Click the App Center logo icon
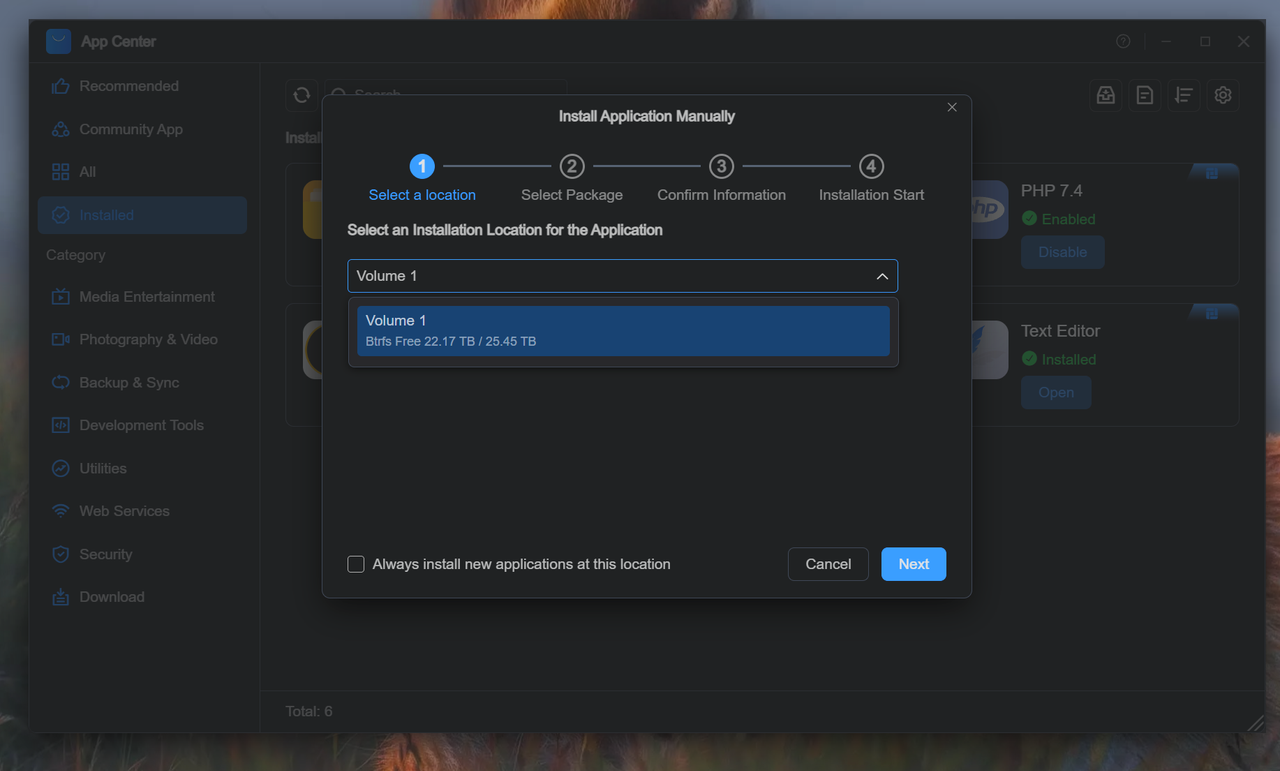Screen dimensions: 1280x771 tap(58, 41)
